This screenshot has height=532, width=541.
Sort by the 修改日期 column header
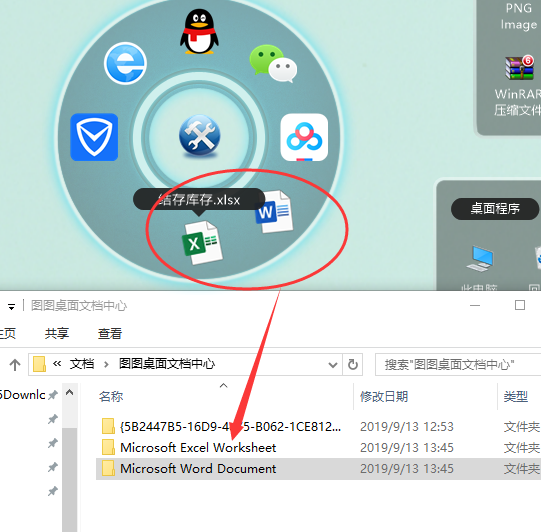point(384,396)
